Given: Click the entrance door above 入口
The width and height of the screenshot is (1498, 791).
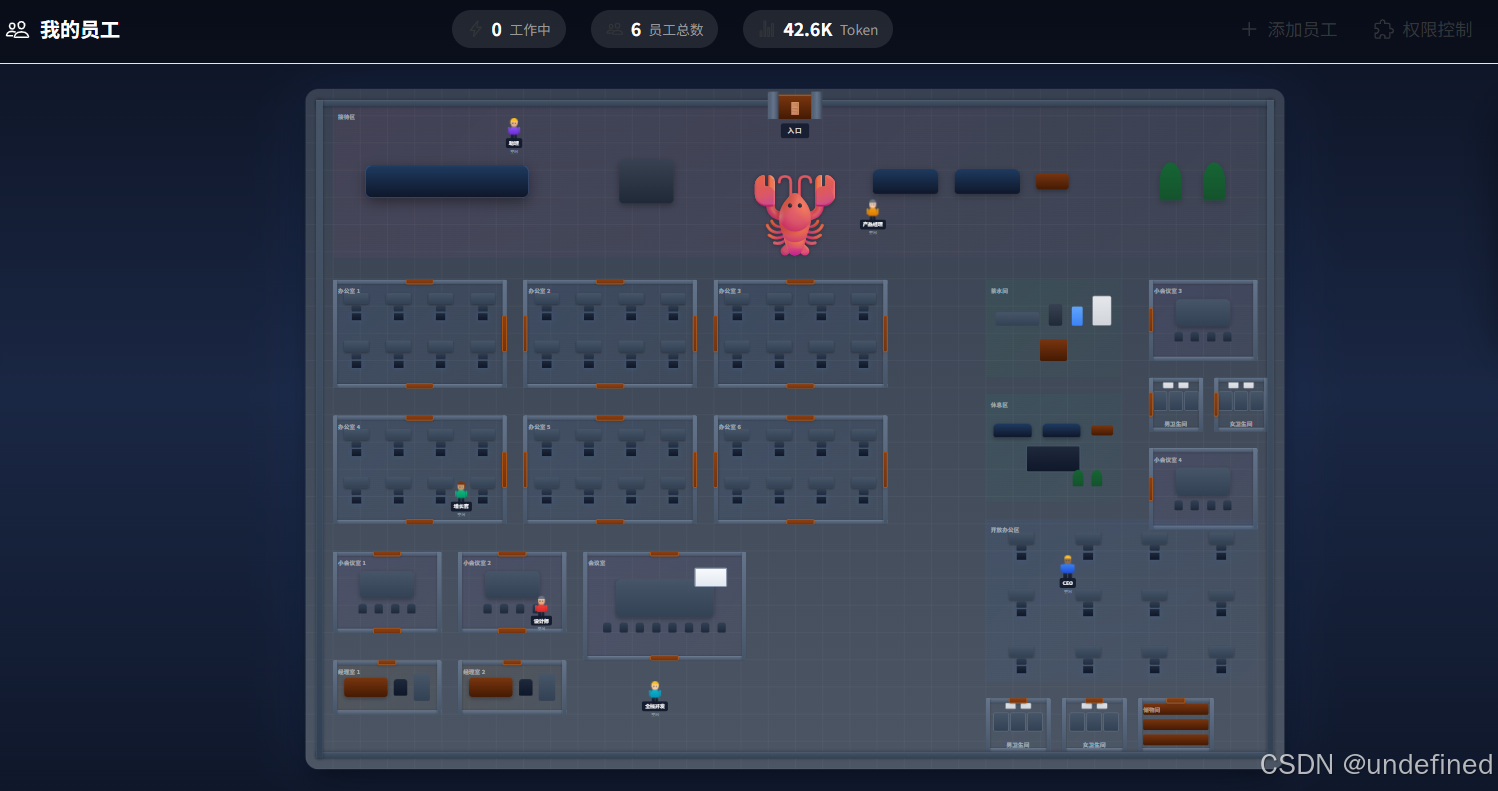Looking at the screenshot, I should tap(795, 106).
